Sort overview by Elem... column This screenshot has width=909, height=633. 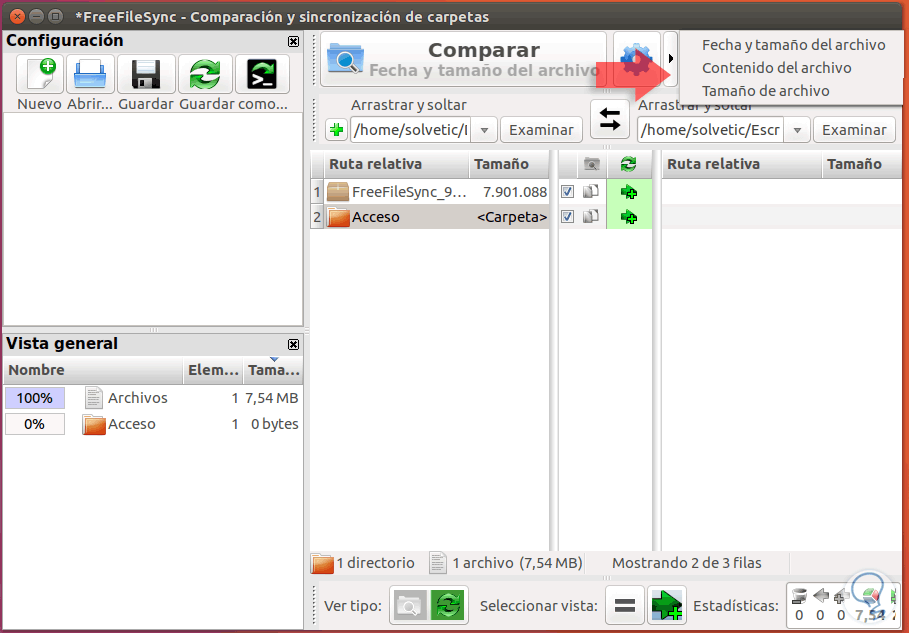click(x=213, y=370)
